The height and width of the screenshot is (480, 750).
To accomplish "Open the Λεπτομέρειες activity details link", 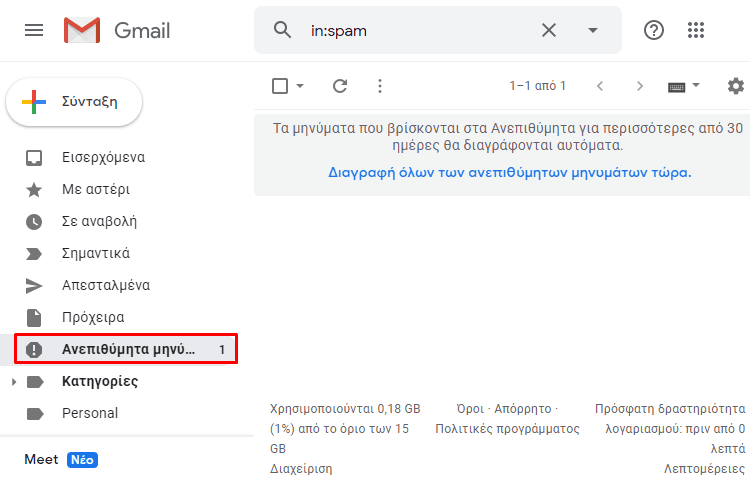I will [705, 469].
